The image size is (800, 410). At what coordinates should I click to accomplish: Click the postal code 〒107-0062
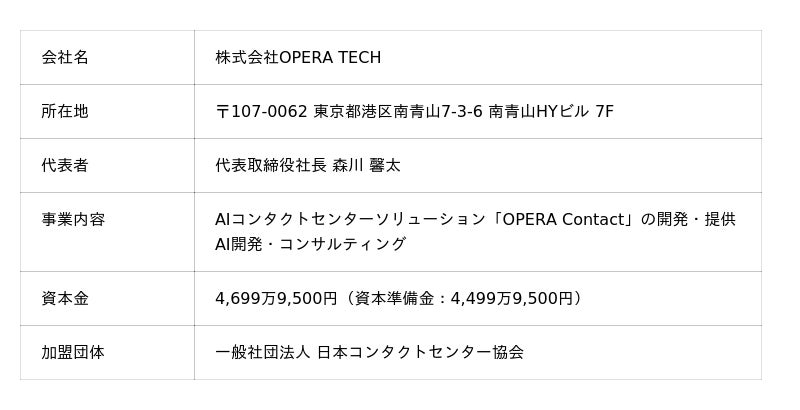click(262, 112)
